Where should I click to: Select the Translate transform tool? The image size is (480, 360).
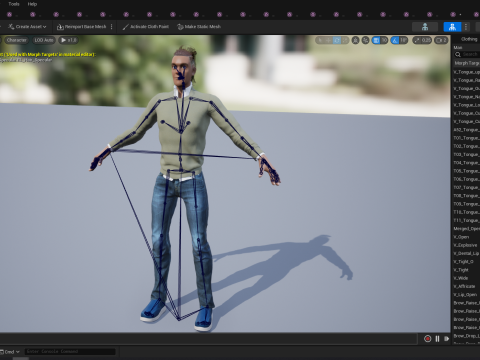[328, 40]
